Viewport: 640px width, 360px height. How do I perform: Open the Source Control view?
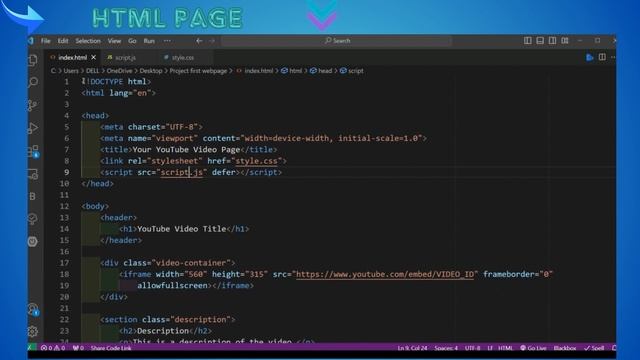coord(33,105)
